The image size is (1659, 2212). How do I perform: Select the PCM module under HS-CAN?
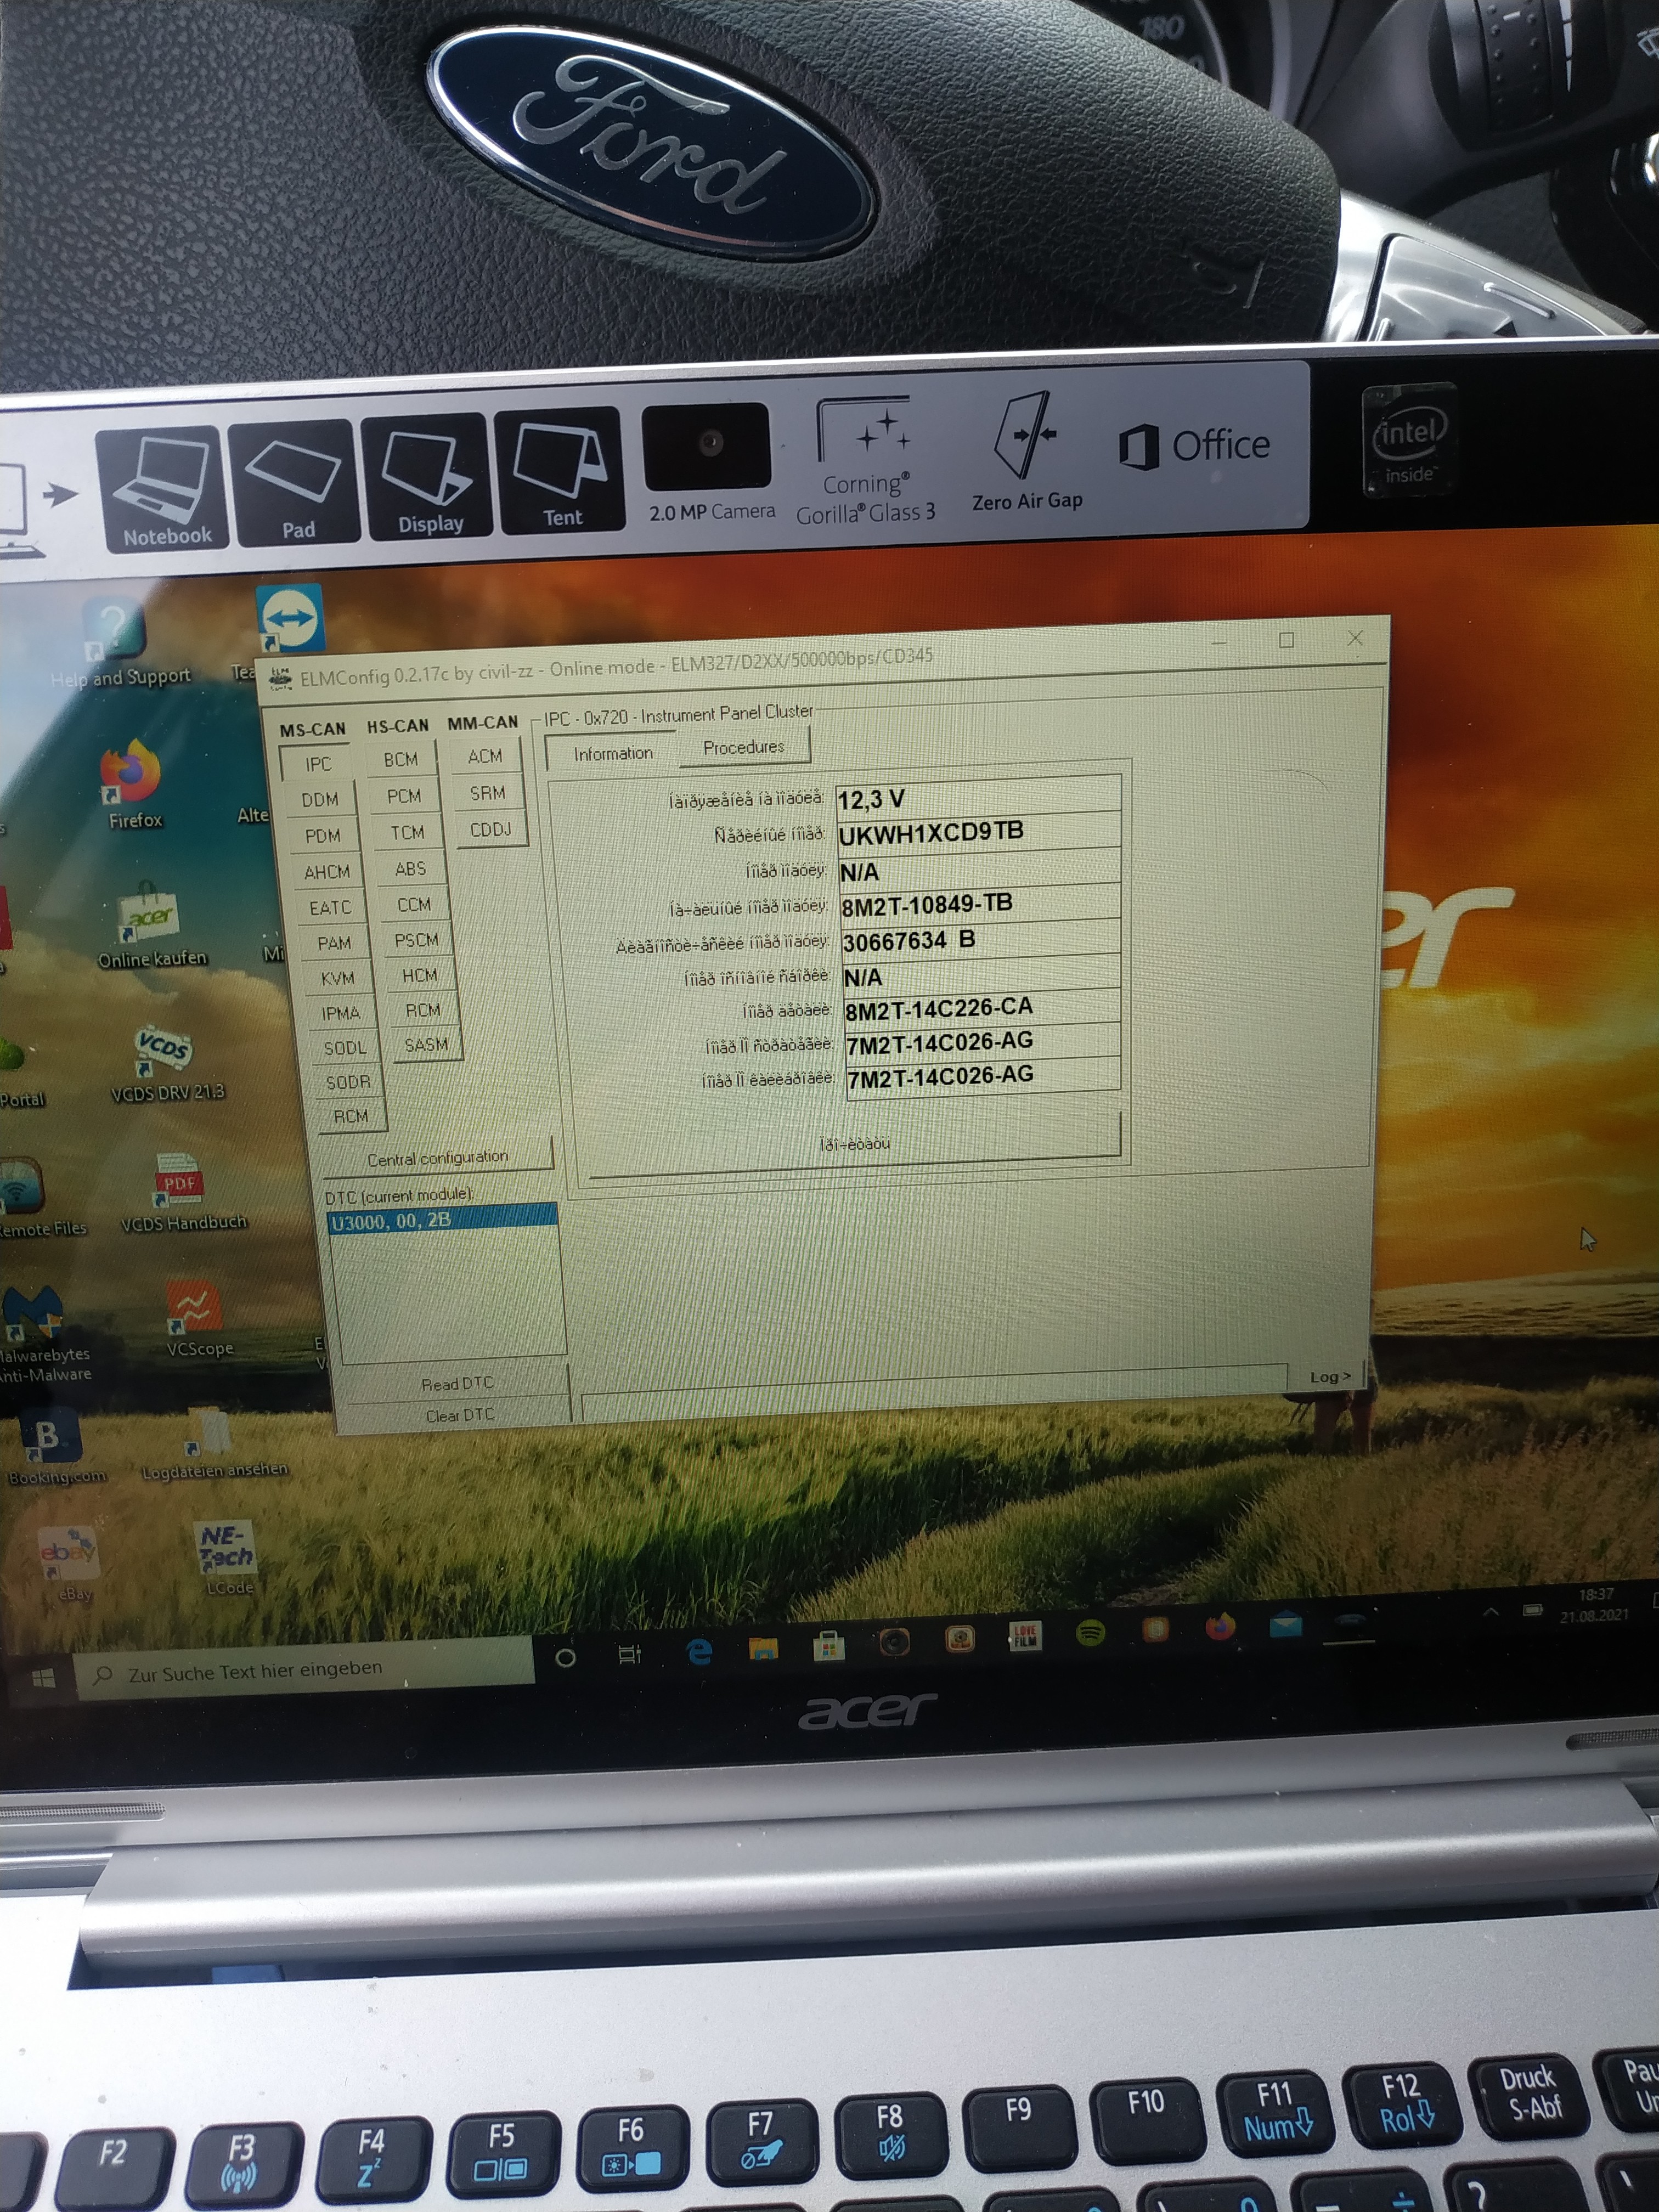coord(404,797)
